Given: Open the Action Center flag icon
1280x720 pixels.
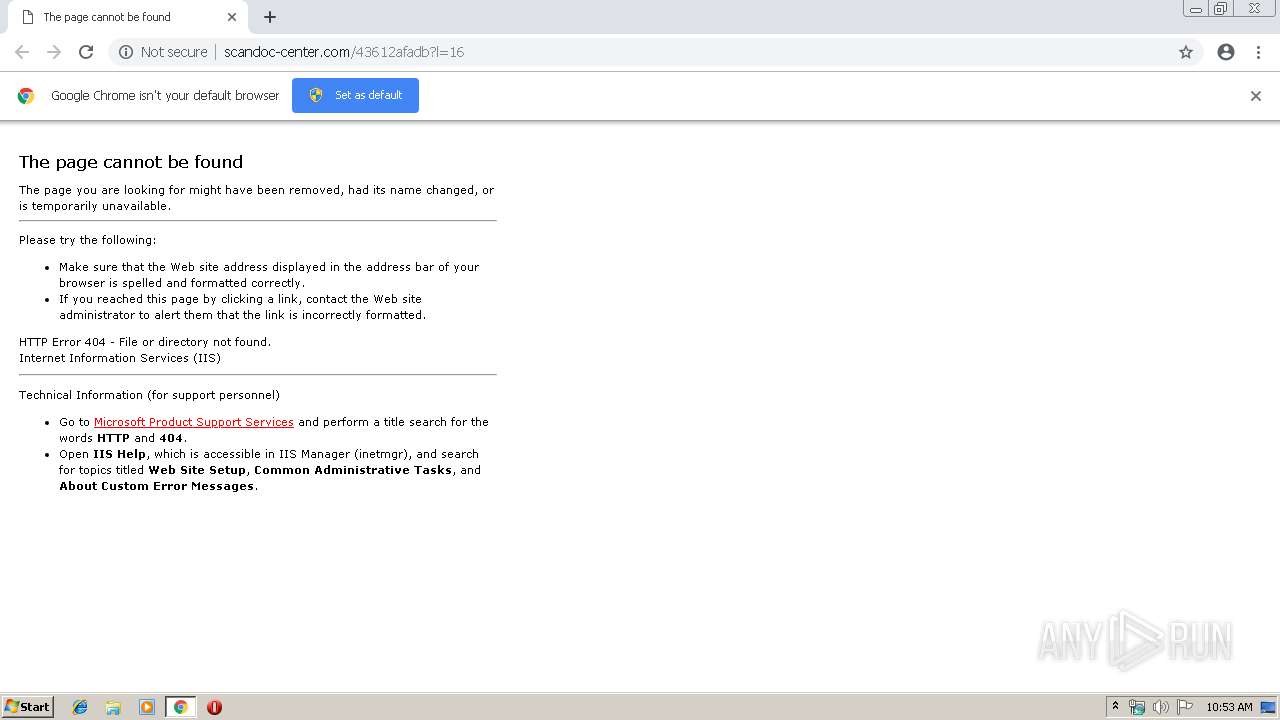Looking at the screenshot, I should point(1185,707).
